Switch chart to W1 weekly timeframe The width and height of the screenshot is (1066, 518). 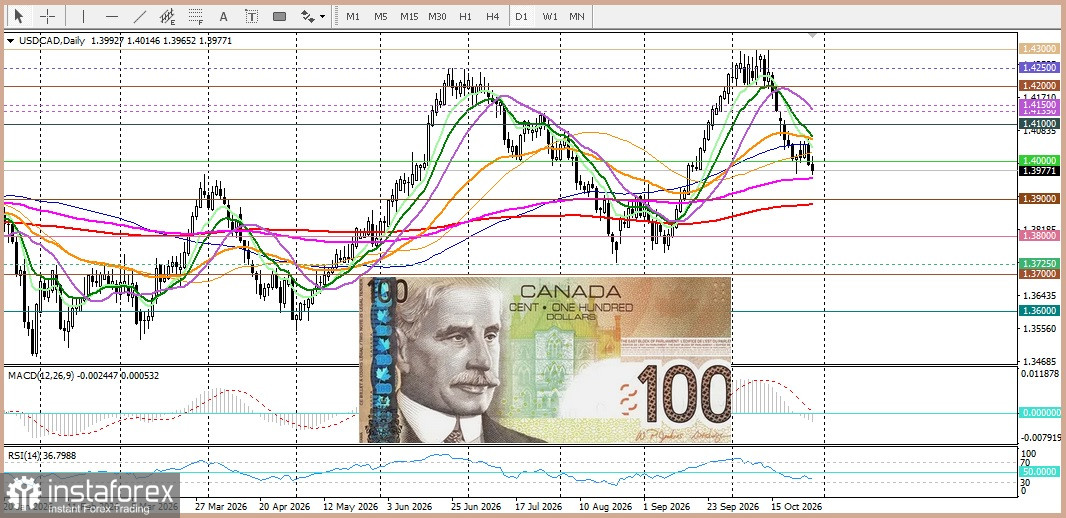pyautogui.click(x=549, y=16)
